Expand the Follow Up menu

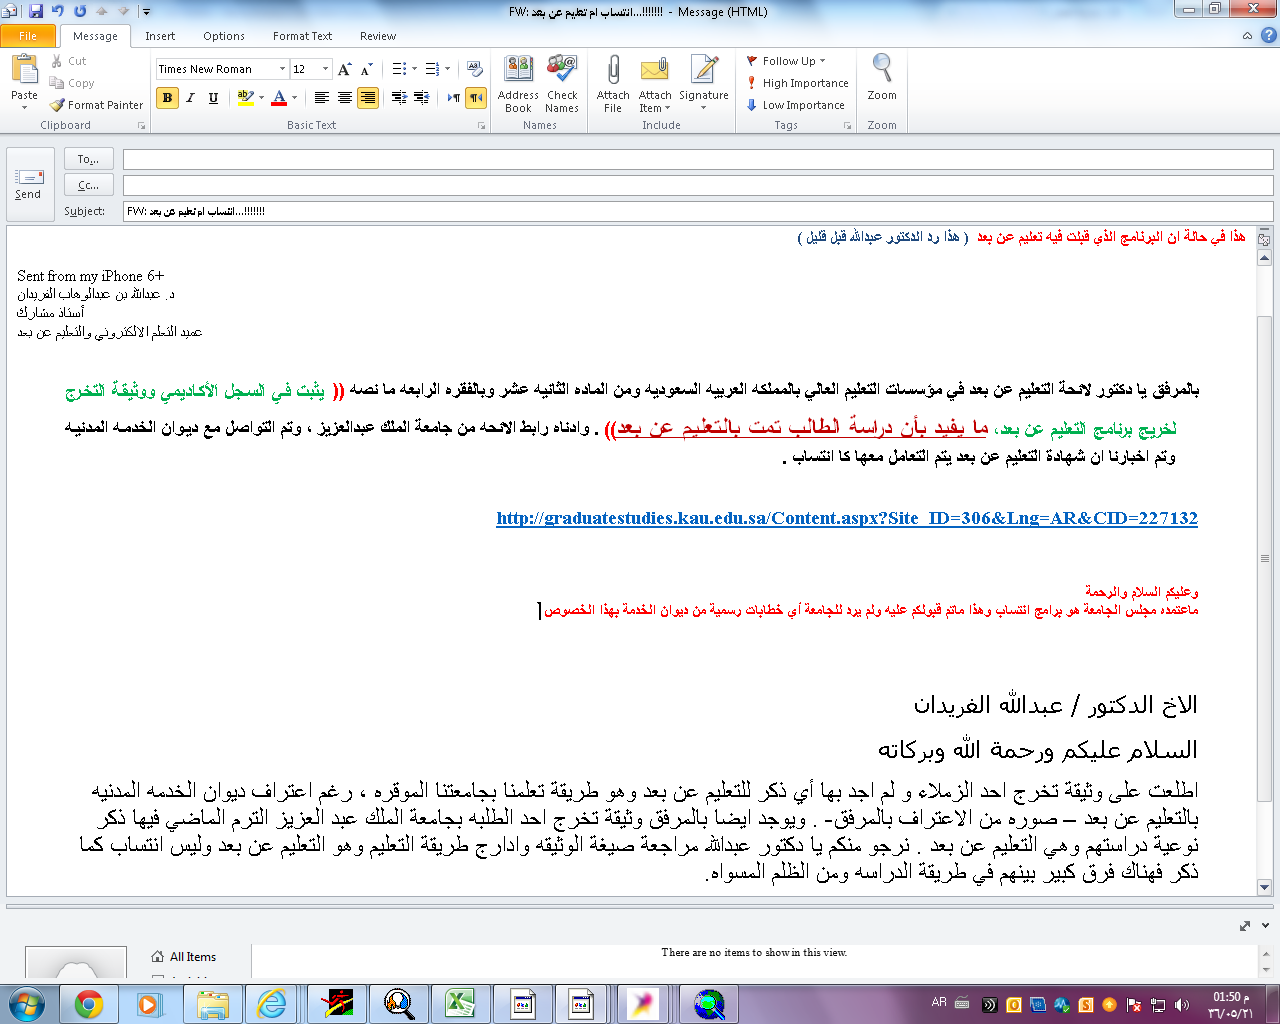coord(787,61)
